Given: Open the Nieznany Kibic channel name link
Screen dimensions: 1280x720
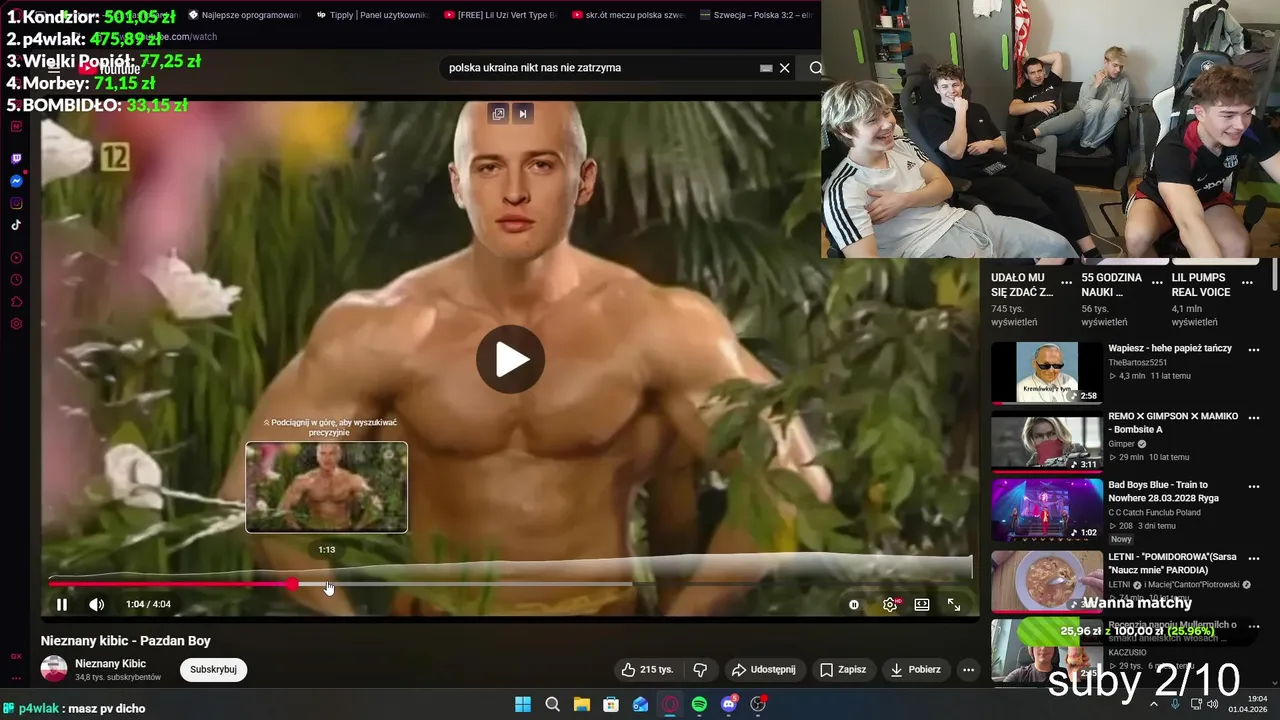Looking at the screenshot, I should click(x=110, y=663).
